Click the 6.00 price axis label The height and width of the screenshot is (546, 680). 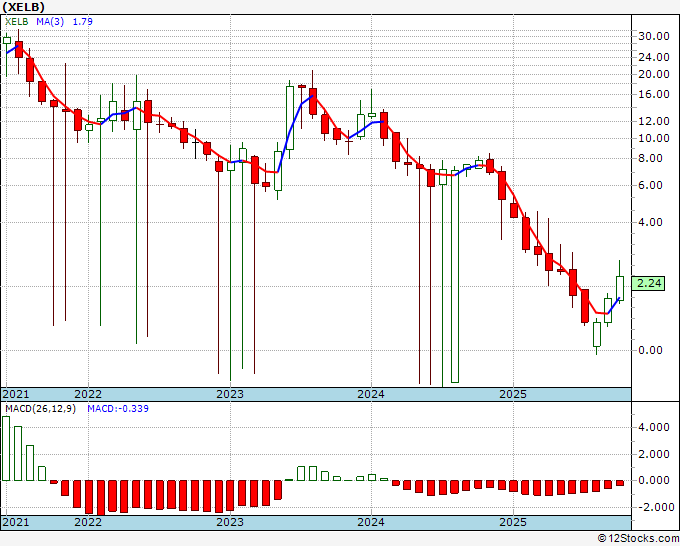(x=651, y=186)
